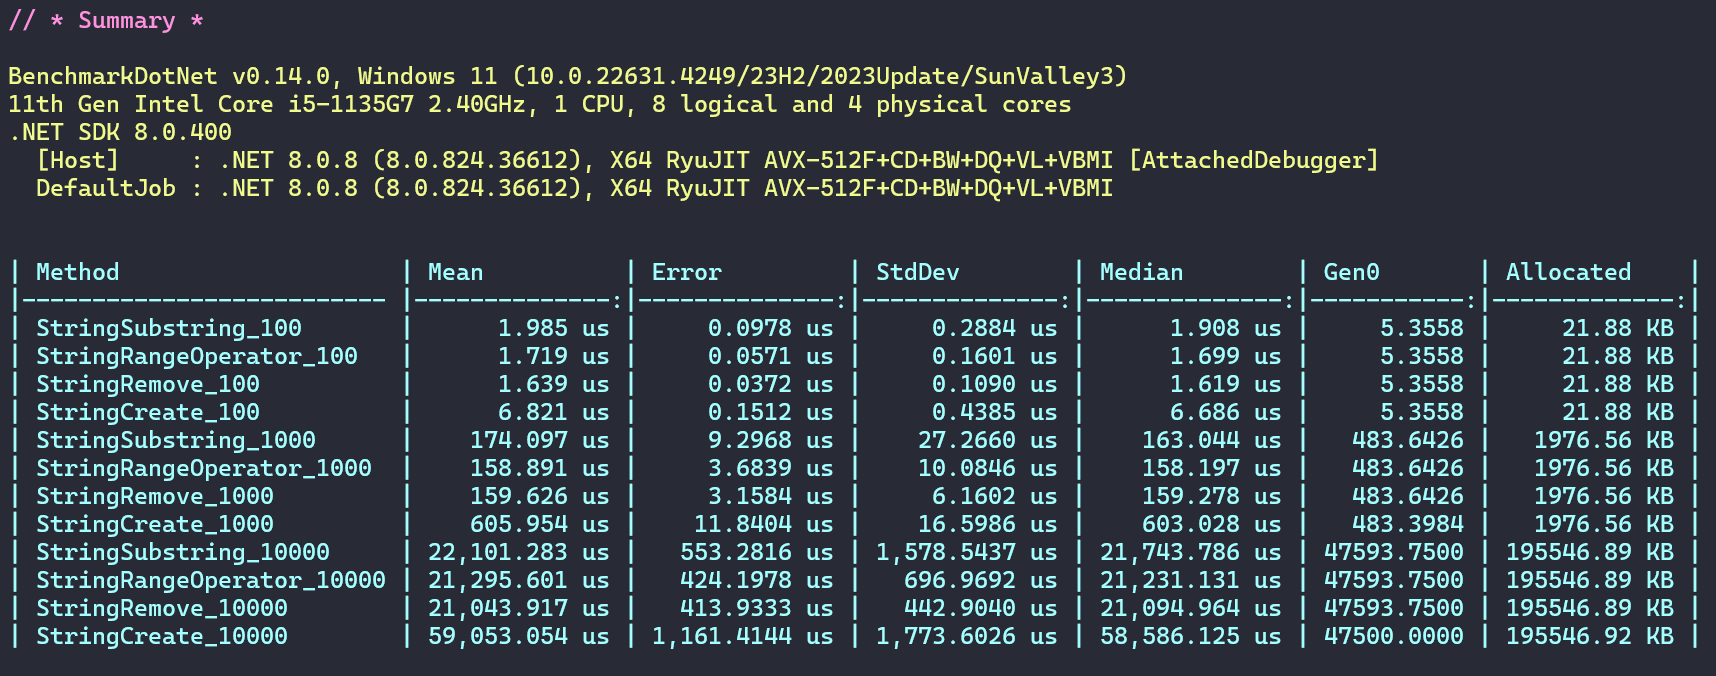
Task: Click the 'Error' column header
Action: pyautogui.click(x=687, y=272)
